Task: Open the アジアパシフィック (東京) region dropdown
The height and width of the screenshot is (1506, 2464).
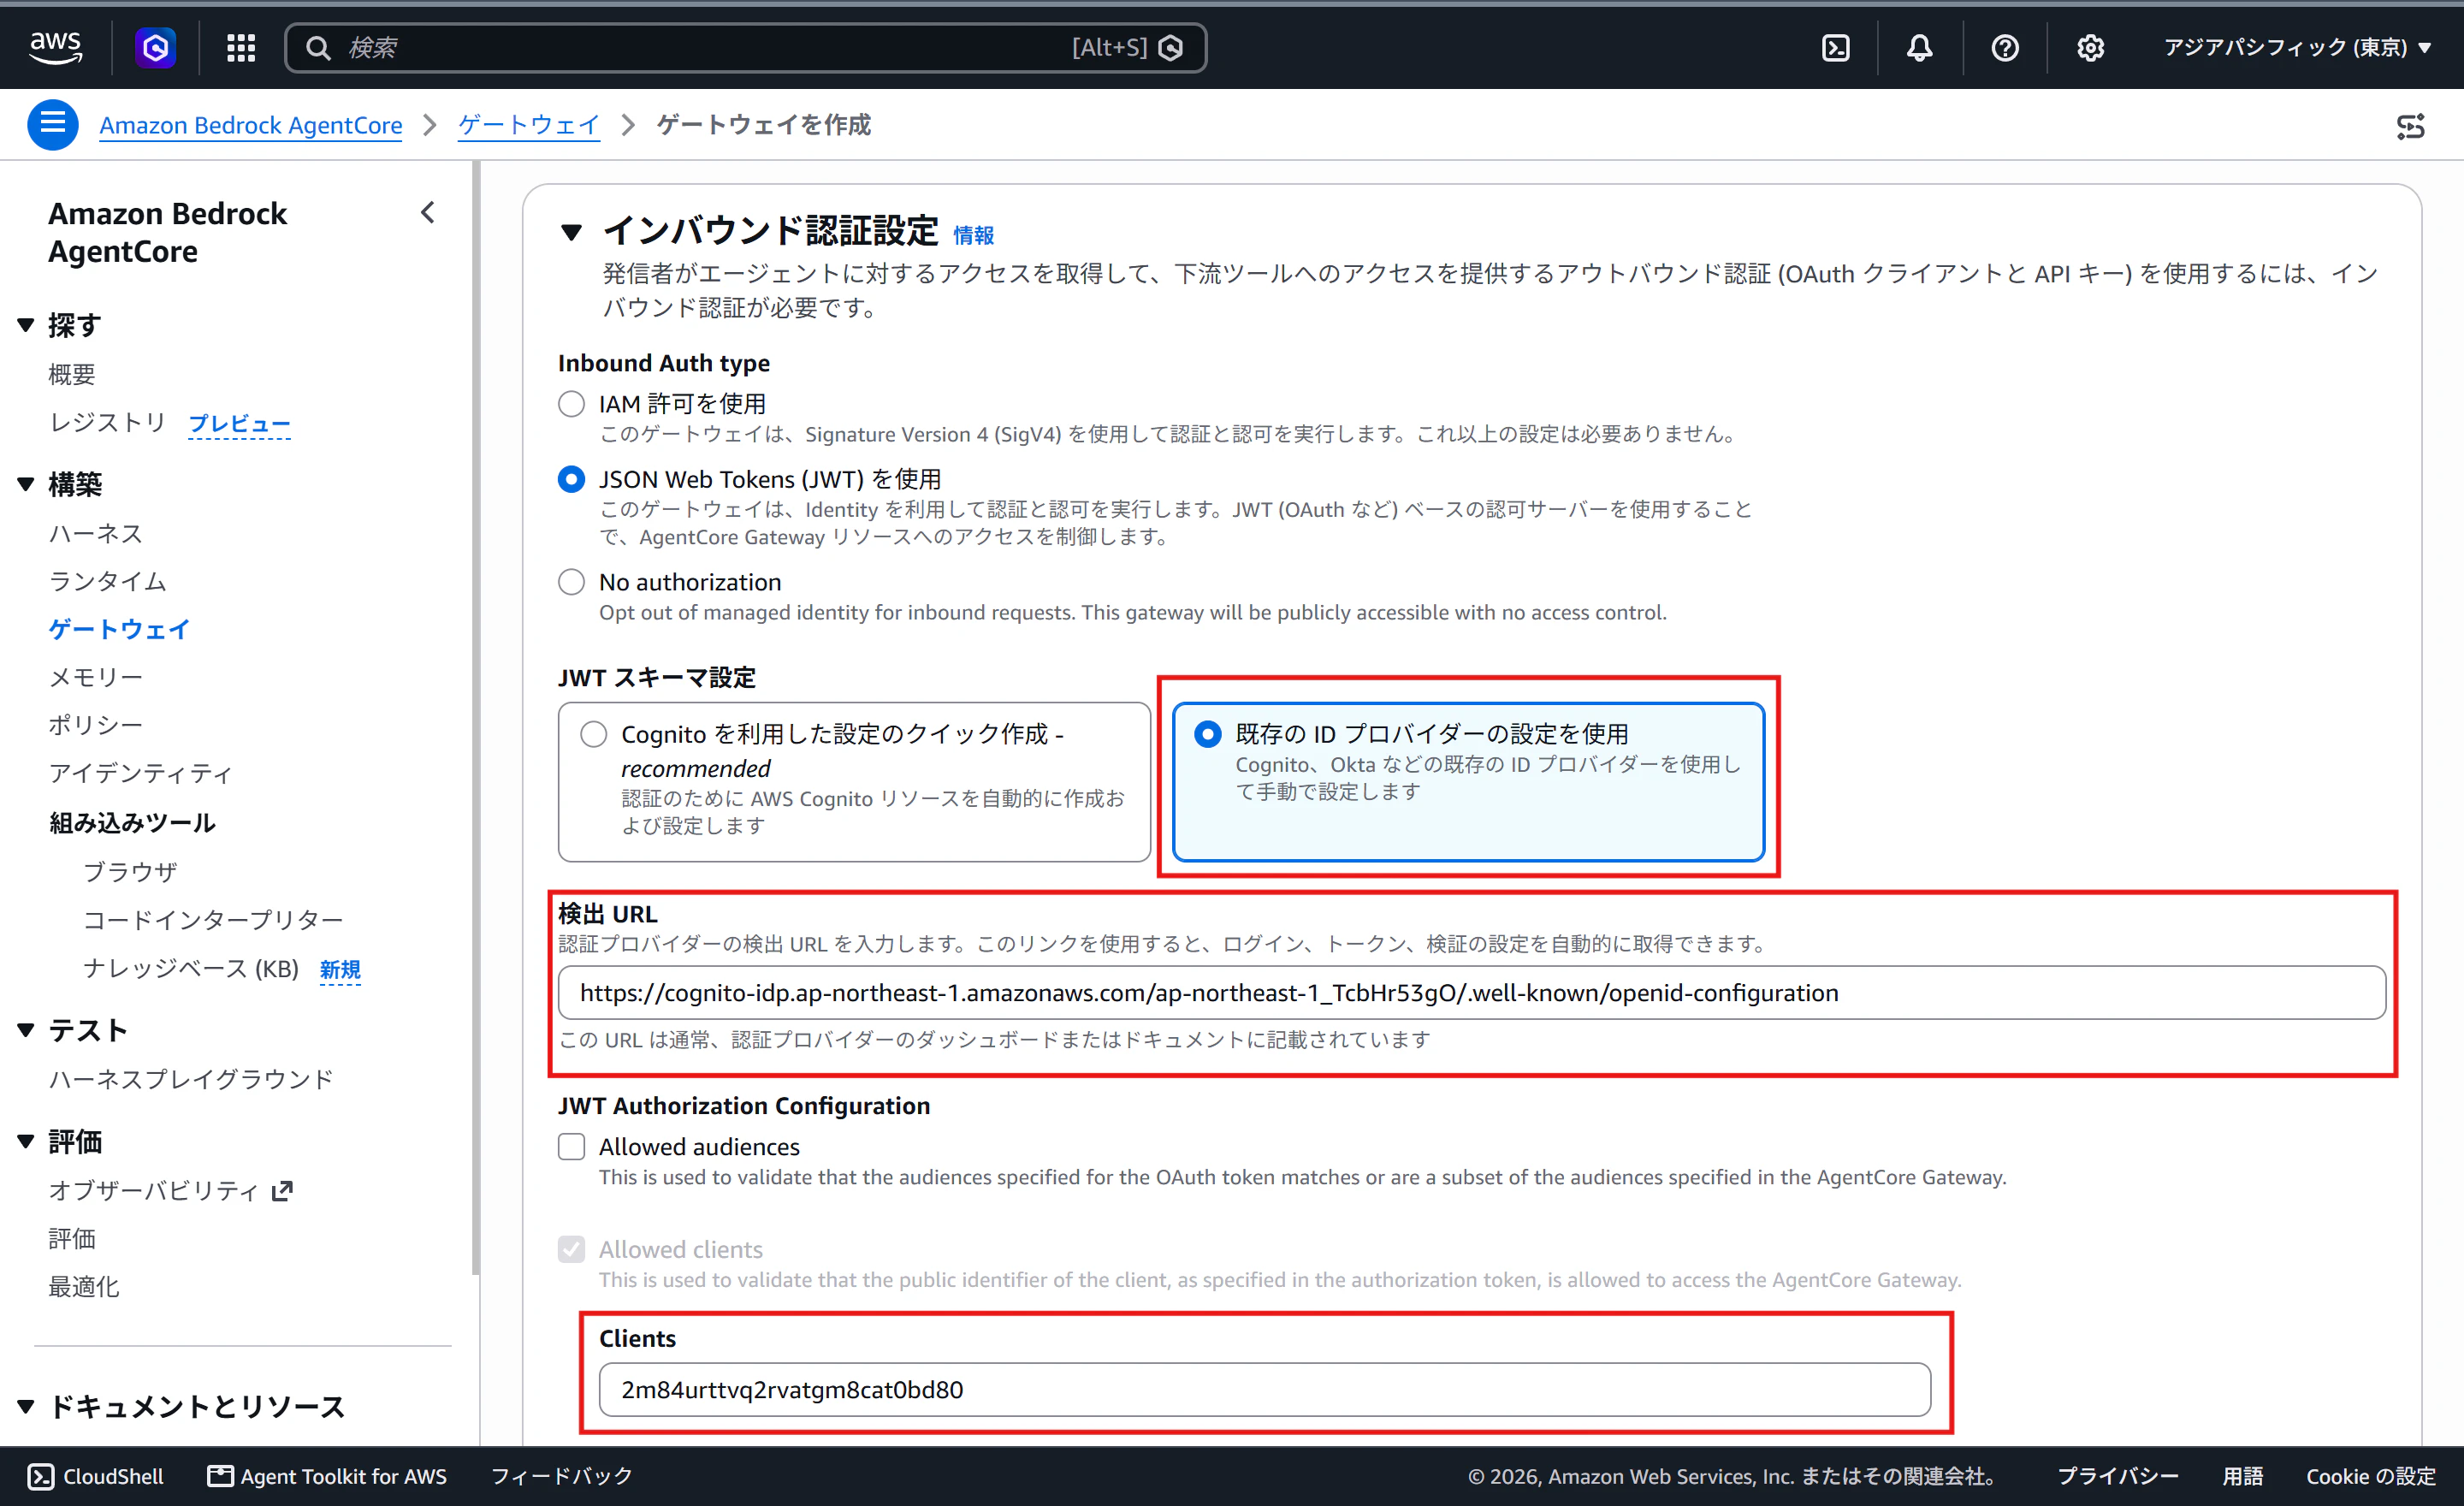Action: [x=2297, y=47]
